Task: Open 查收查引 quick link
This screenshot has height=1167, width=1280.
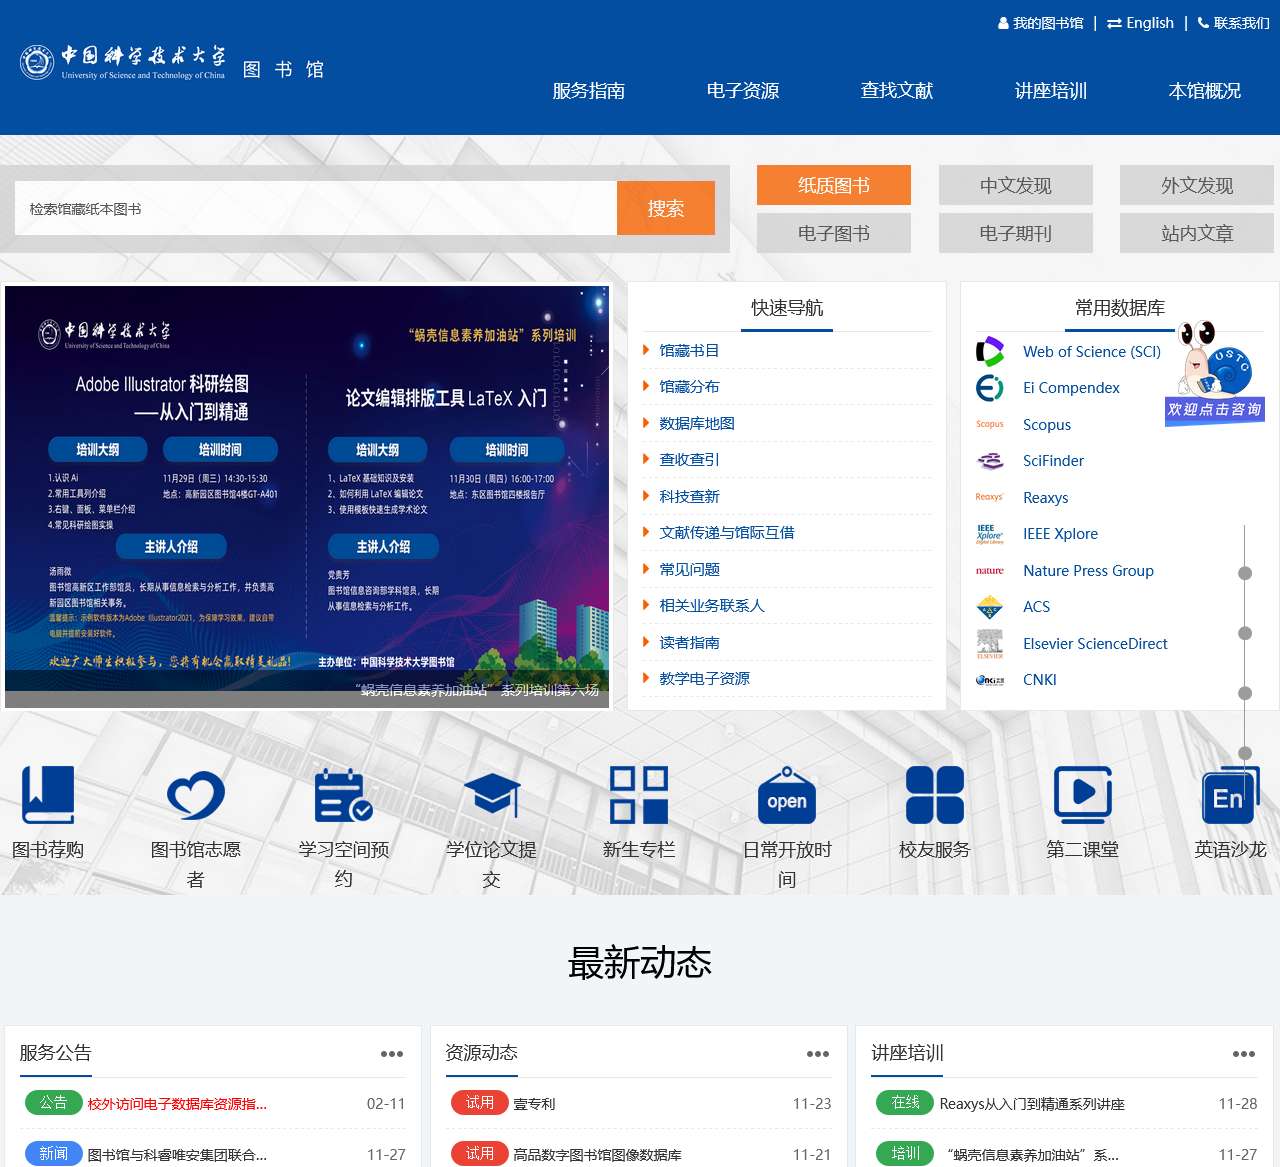Action: click(x=689, y=460)
